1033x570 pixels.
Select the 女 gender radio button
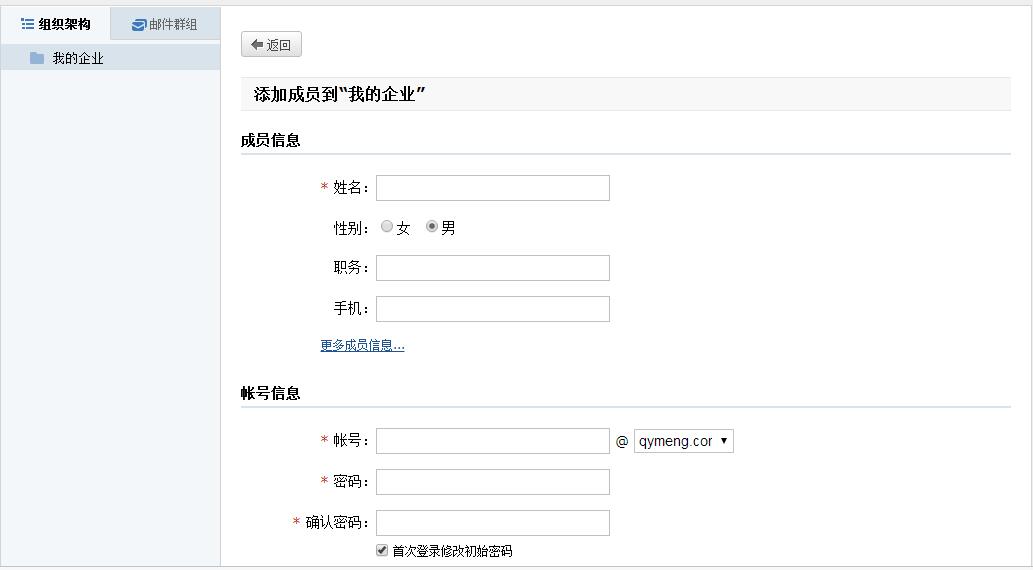pos(387,227)
